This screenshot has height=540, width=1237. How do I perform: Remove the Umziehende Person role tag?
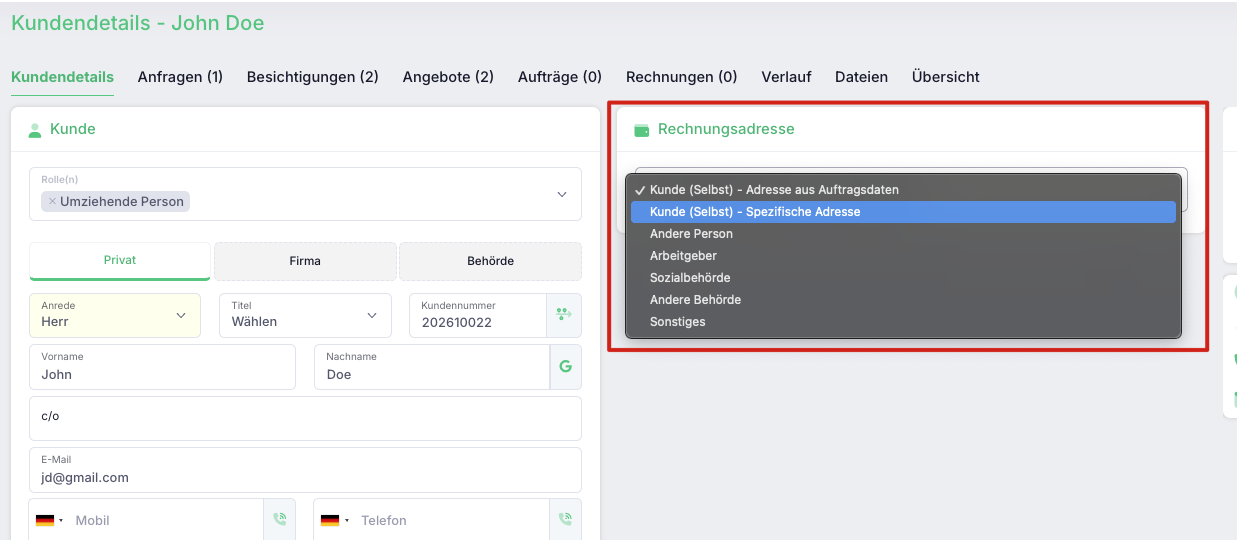[52, 201]
